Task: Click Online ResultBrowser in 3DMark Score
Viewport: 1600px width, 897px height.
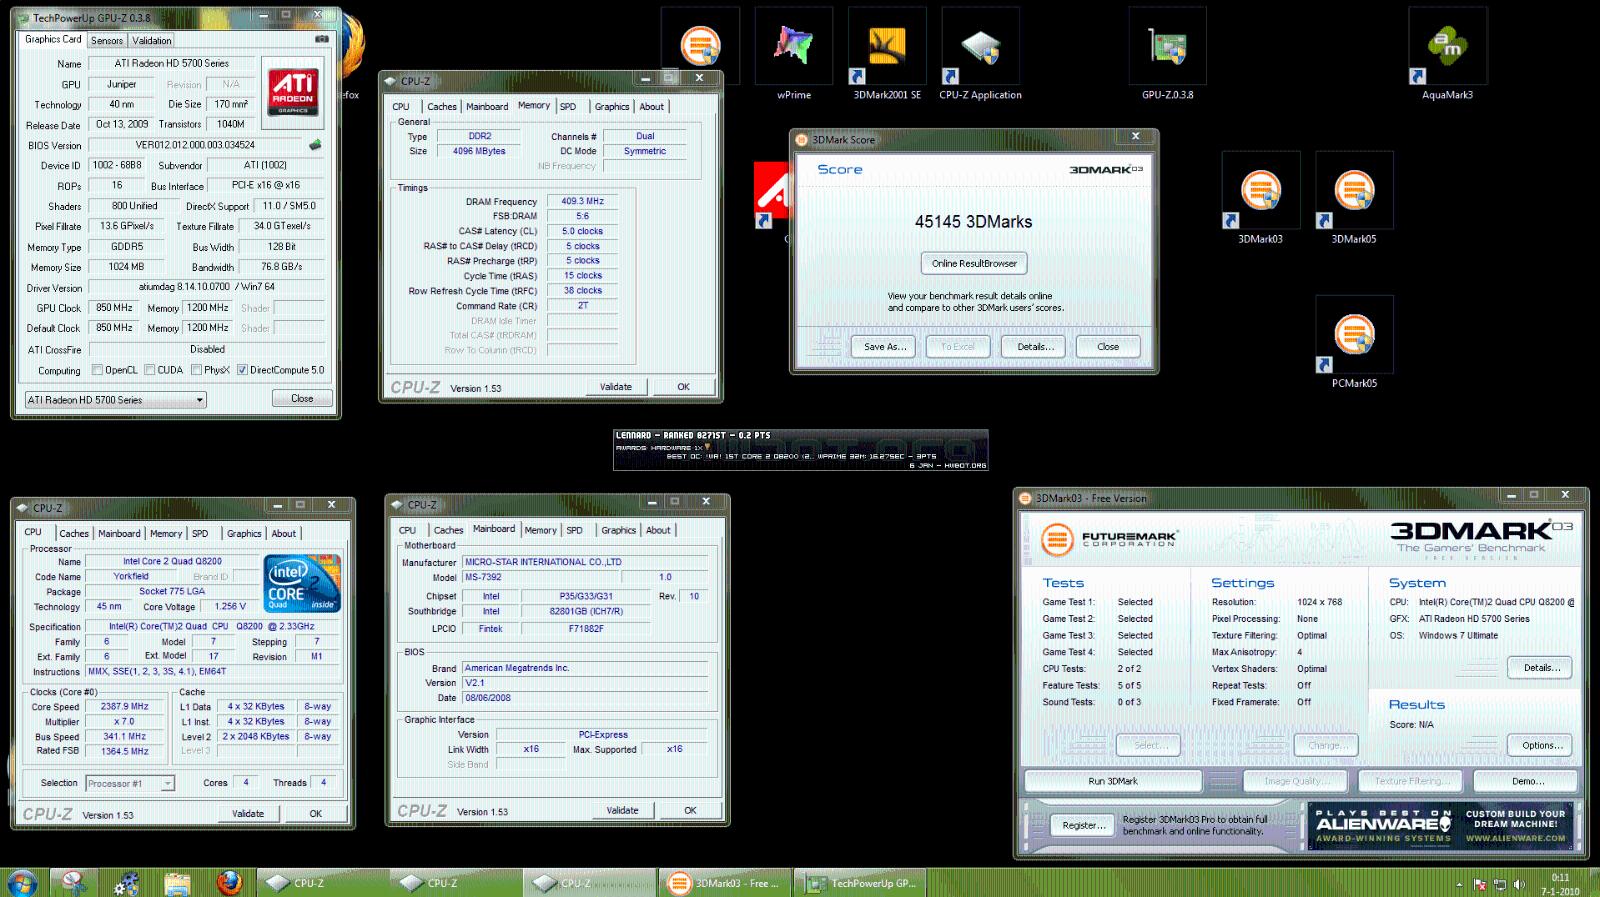Action: click(974, 263)
